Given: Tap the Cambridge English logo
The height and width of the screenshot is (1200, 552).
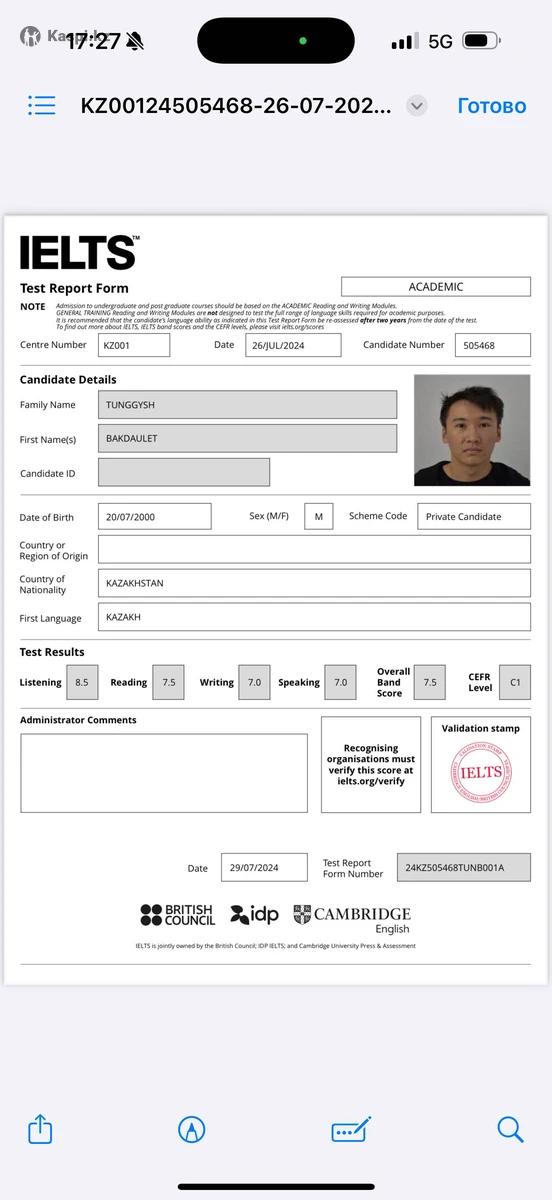Looking at the screenshot, I should 352,919.
